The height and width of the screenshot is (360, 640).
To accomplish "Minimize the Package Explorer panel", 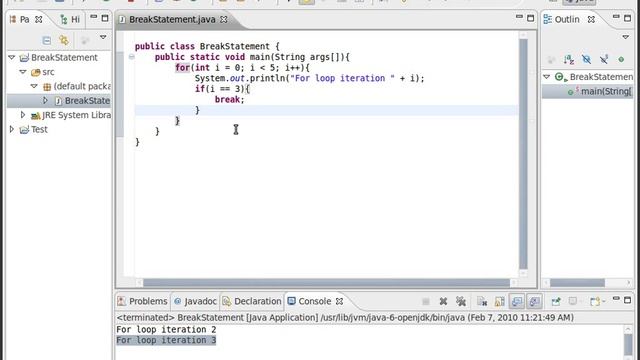I will point(94,17).
